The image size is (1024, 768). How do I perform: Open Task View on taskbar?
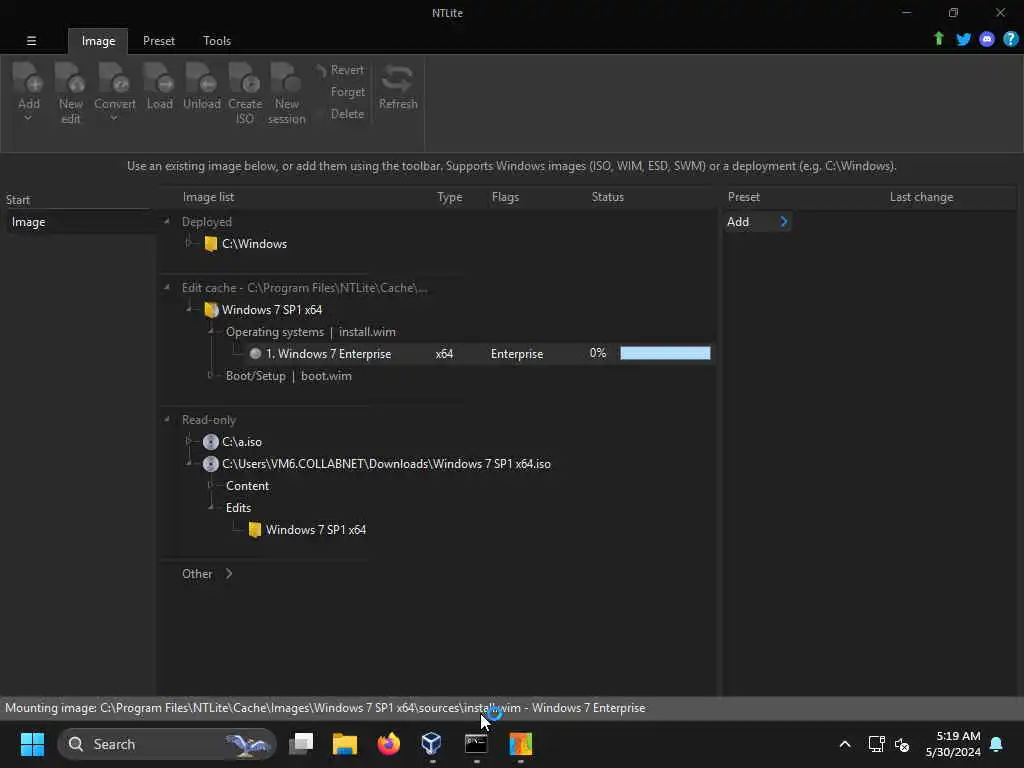click(x=302, y=744)
